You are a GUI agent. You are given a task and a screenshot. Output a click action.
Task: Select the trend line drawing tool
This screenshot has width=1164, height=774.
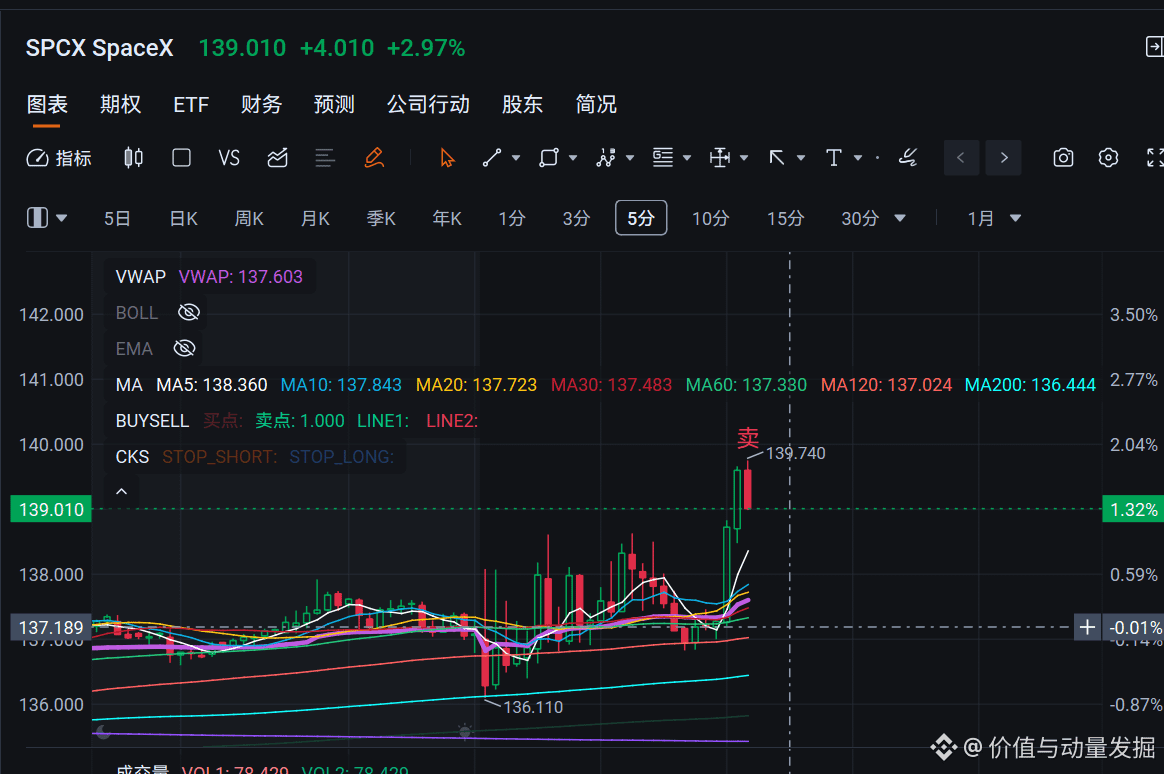click(491, 158)
